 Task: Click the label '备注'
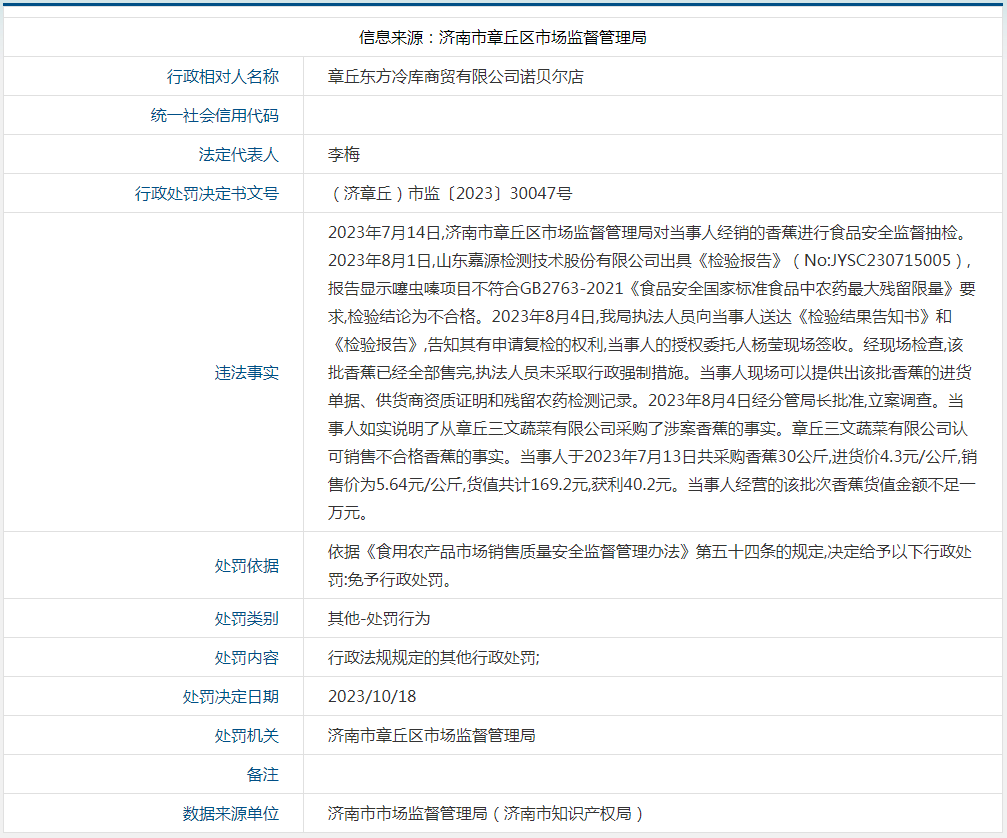[x=263, y=775]
